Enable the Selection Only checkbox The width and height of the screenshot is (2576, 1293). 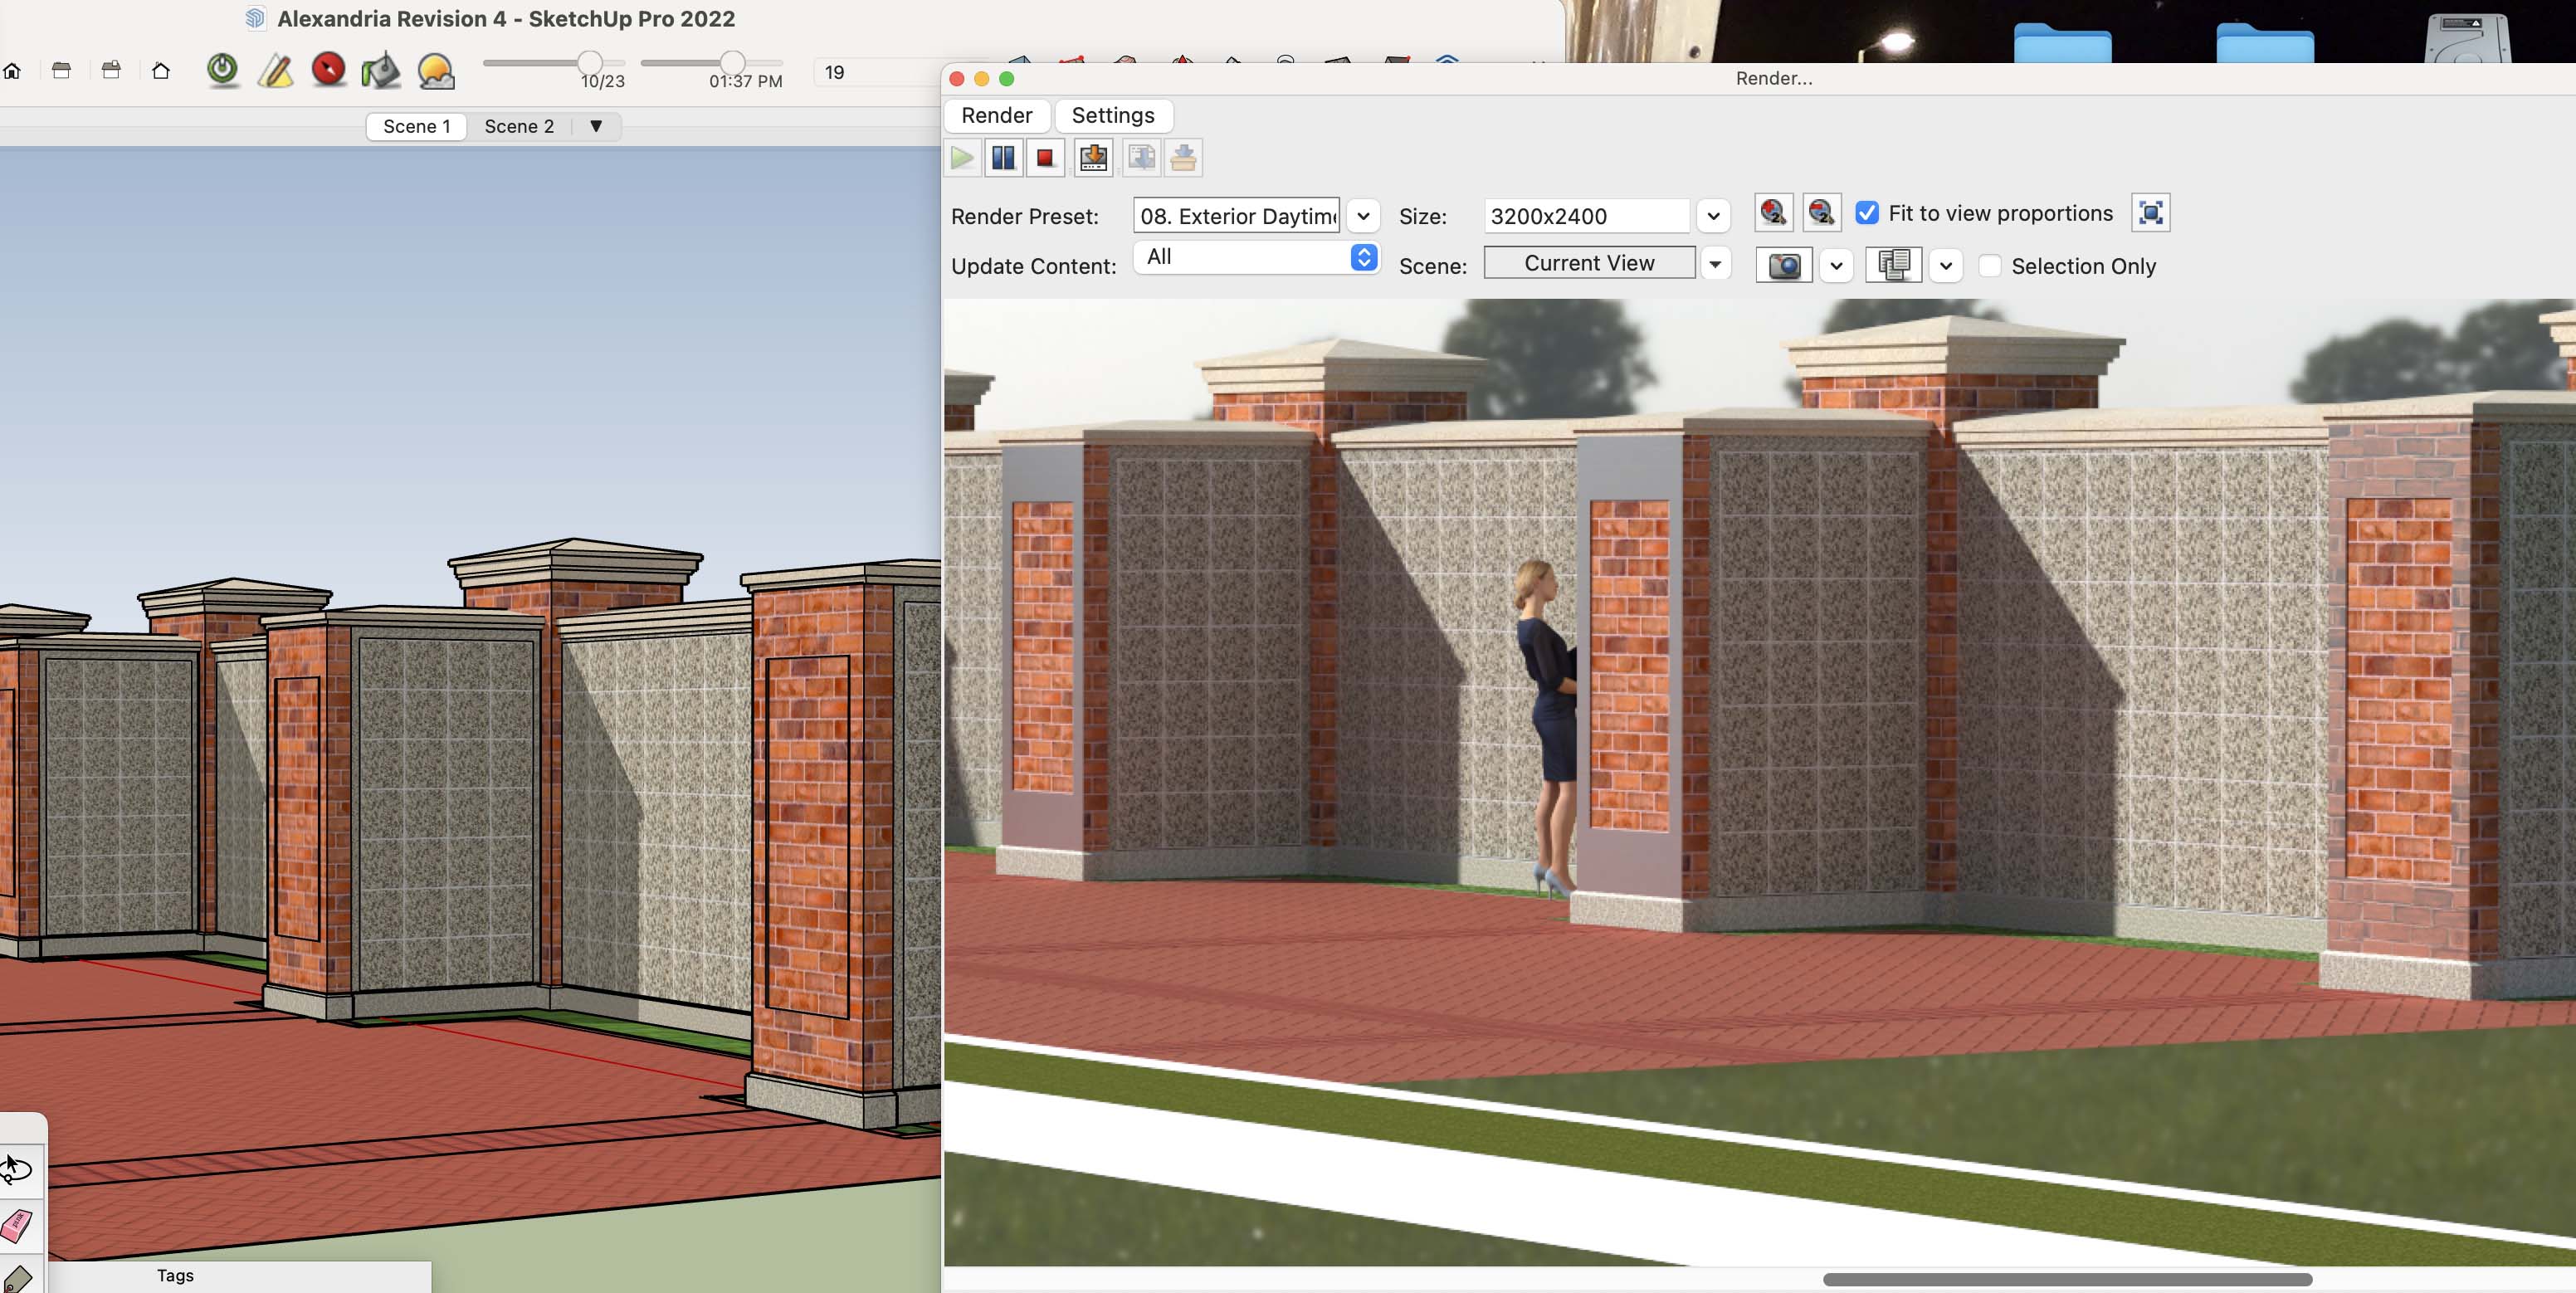[1990, 266]
